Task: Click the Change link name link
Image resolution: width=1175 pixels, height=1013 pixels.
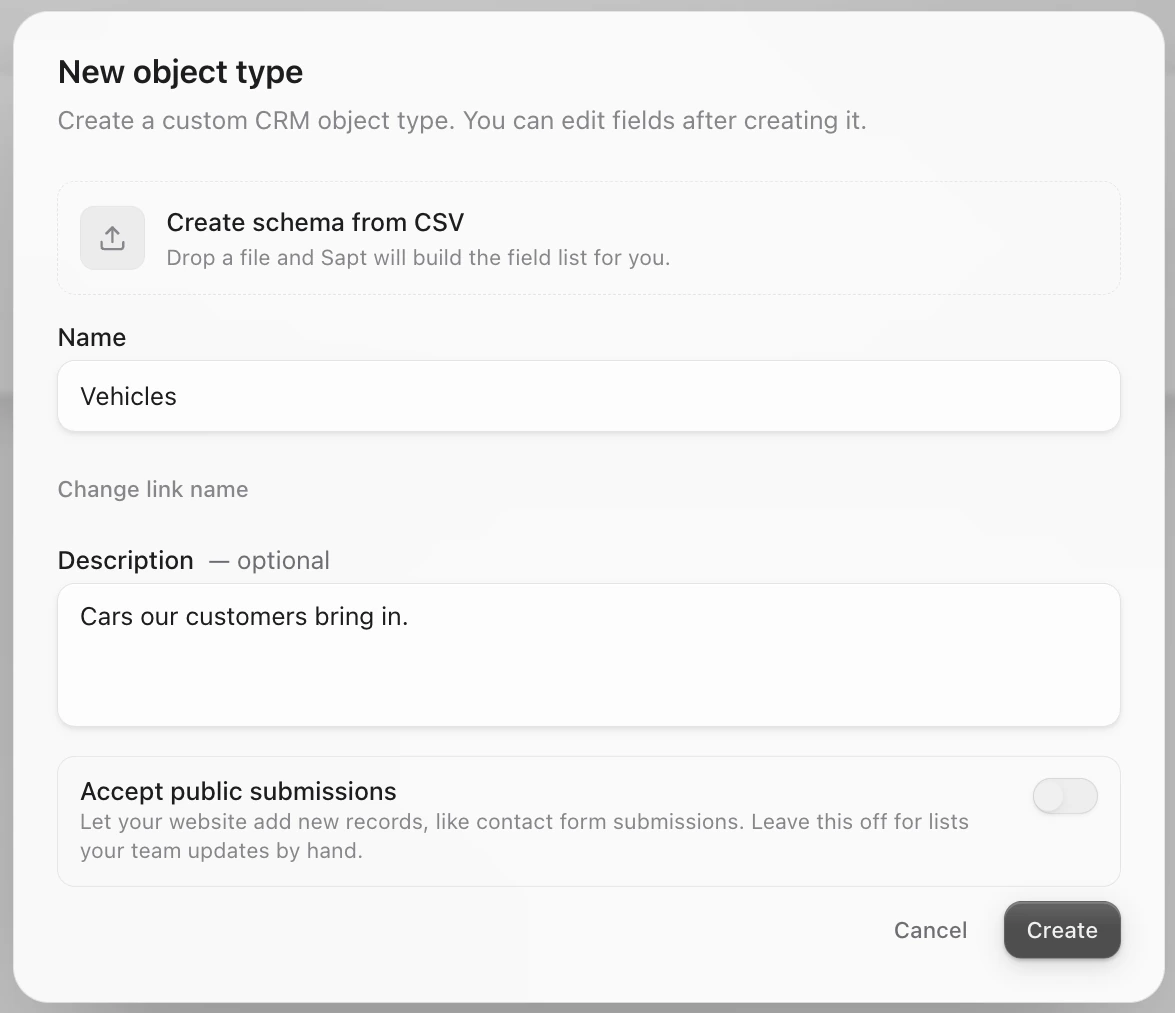Action: pyautogui.click(x=153, y=489)
